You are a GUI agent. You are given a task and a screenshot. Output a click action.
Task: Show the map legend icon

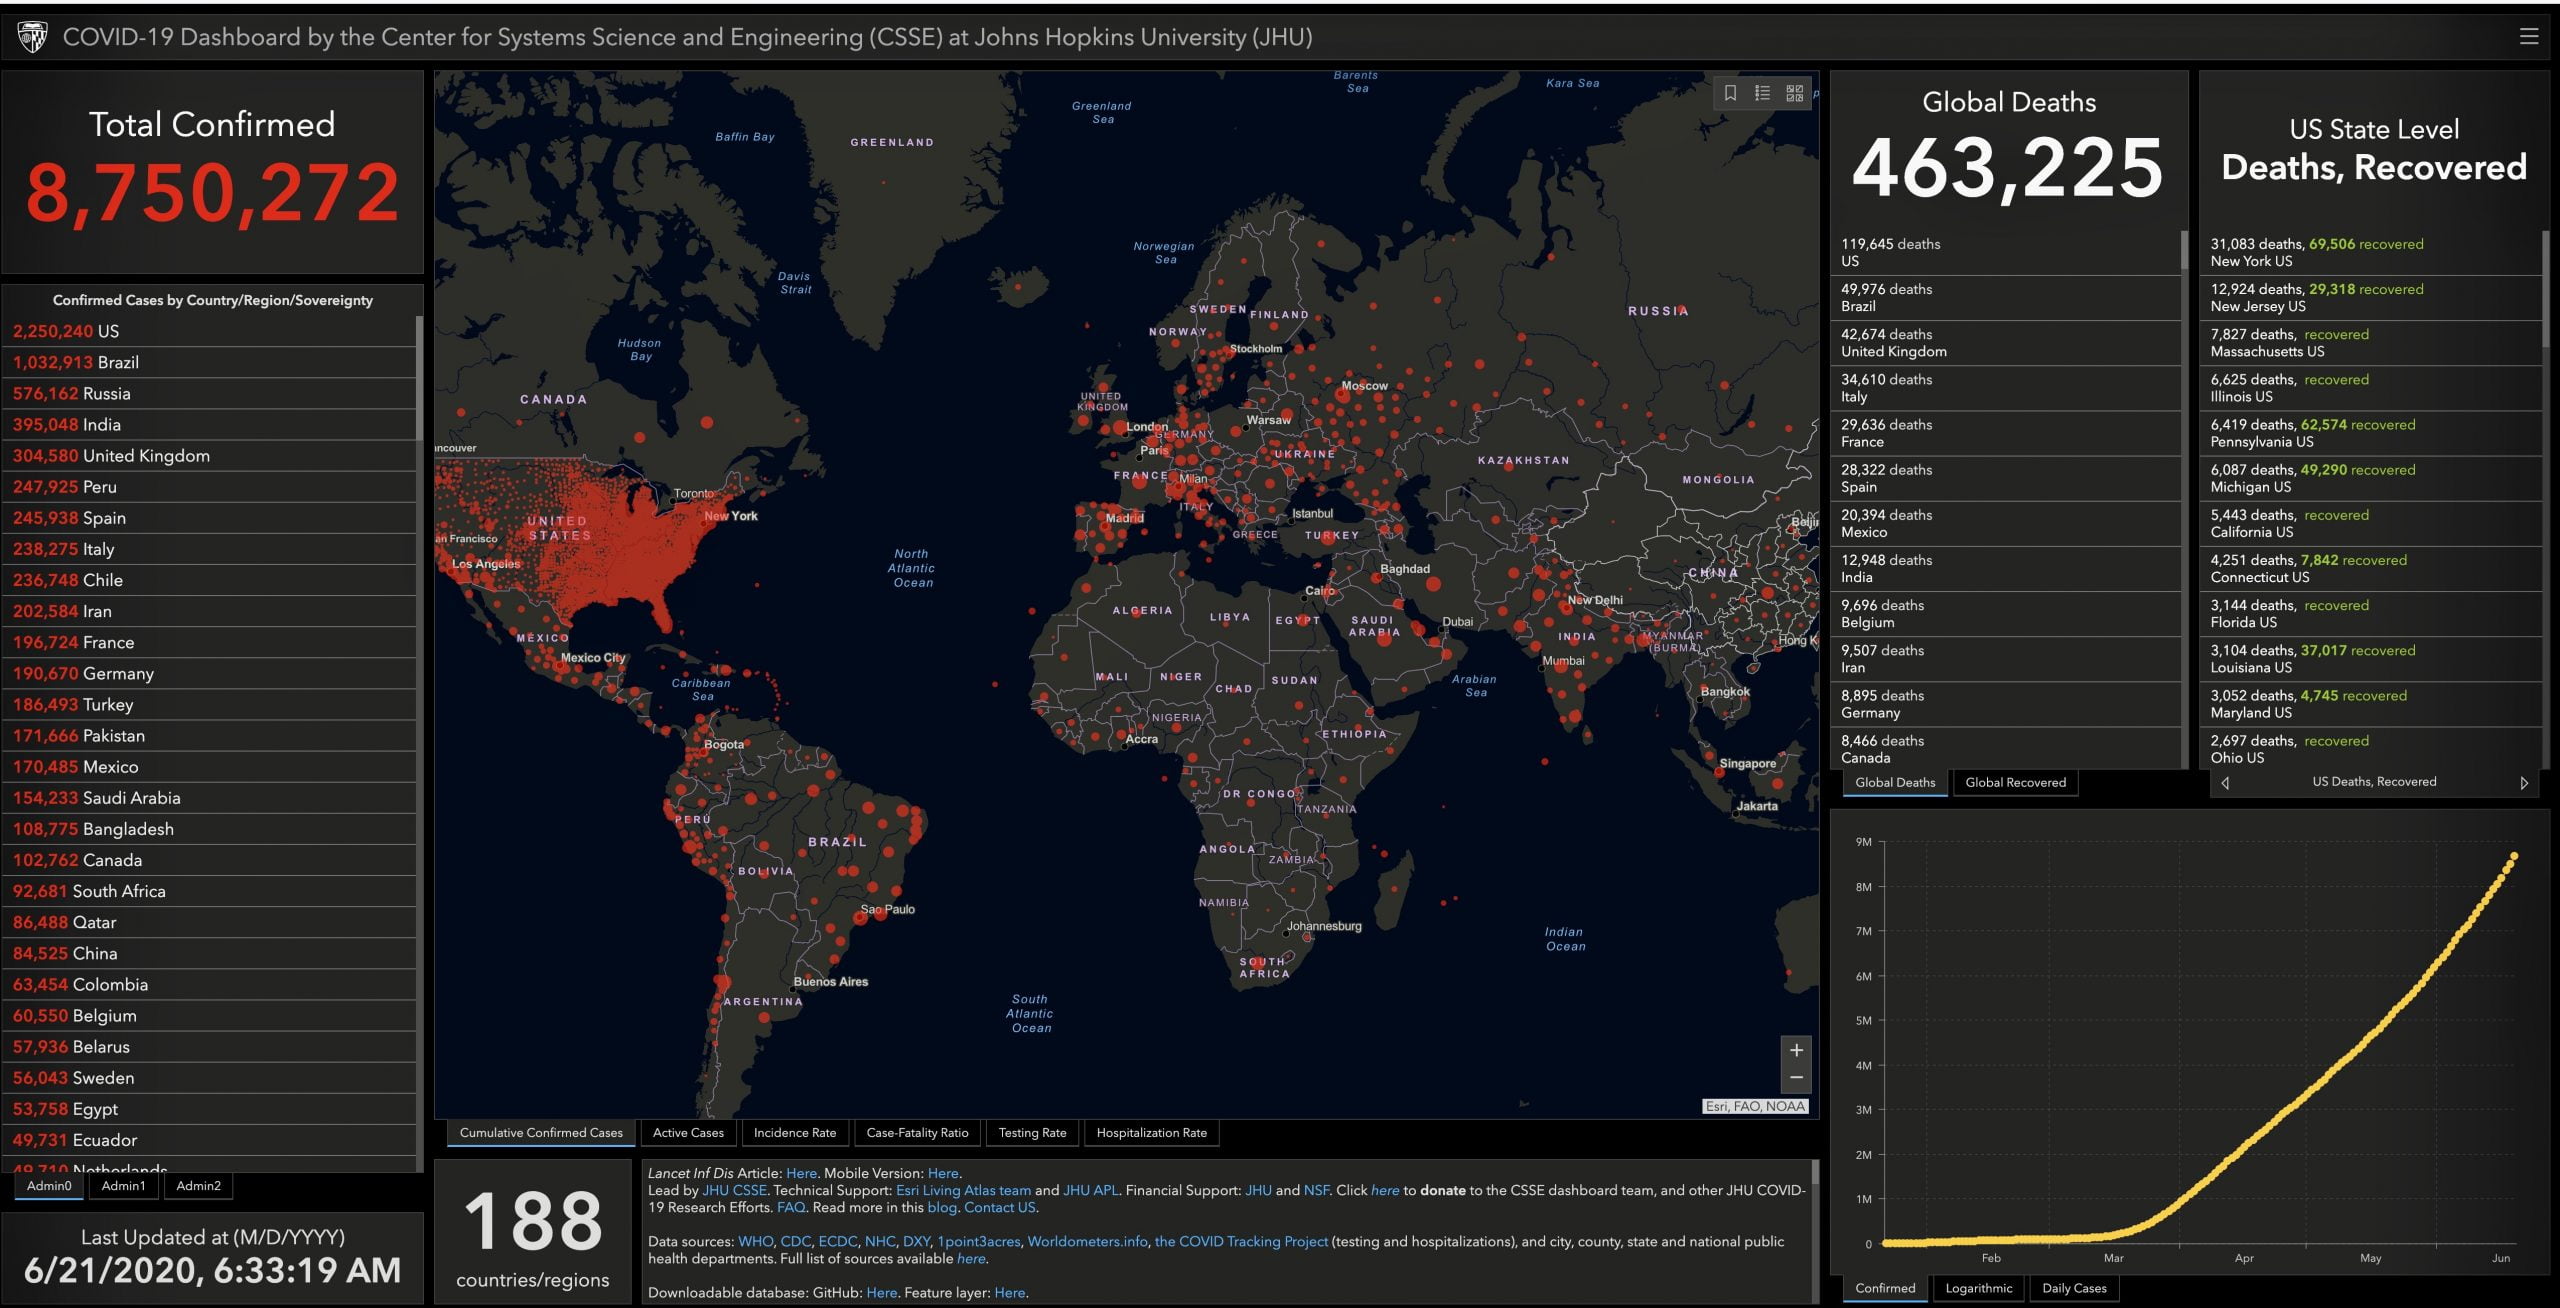tap(1762, 93)
